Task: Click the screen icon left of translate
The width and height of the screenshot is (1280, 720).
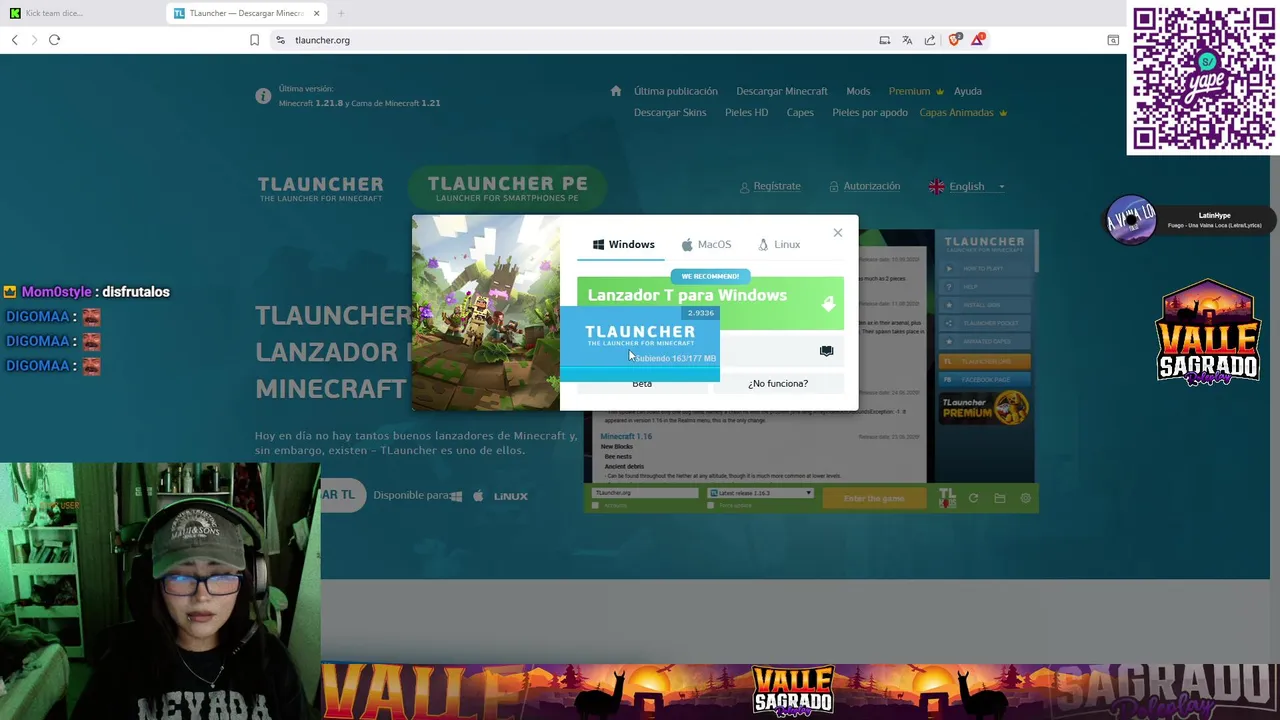Action: 884,40
